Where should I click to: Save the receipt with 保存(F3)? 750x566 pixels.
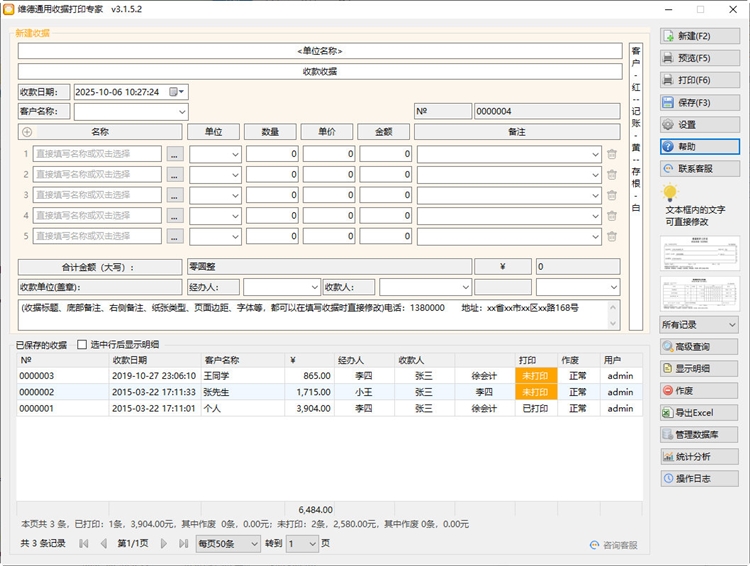click(x=699, y=103)
